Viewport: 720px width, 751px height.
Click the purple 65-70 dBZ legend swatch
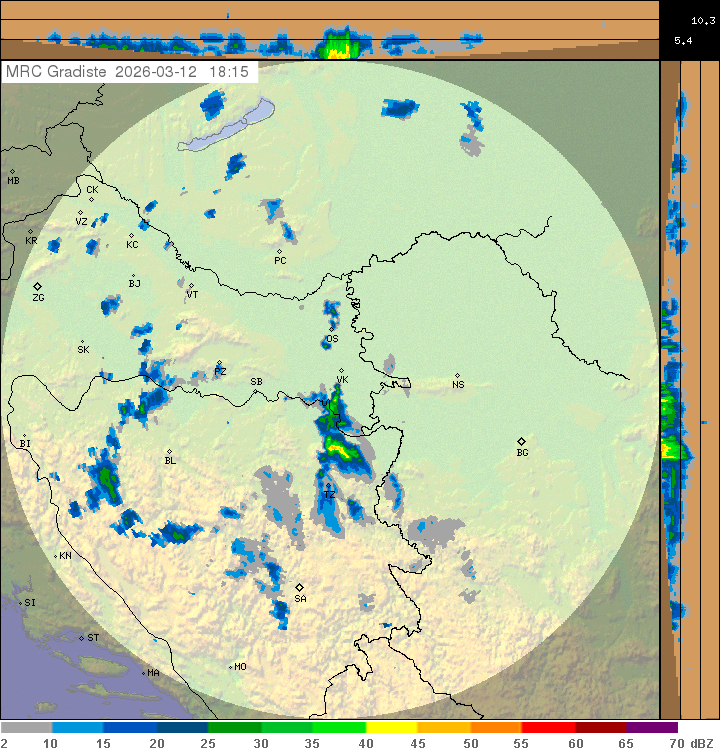coord(652,728)
